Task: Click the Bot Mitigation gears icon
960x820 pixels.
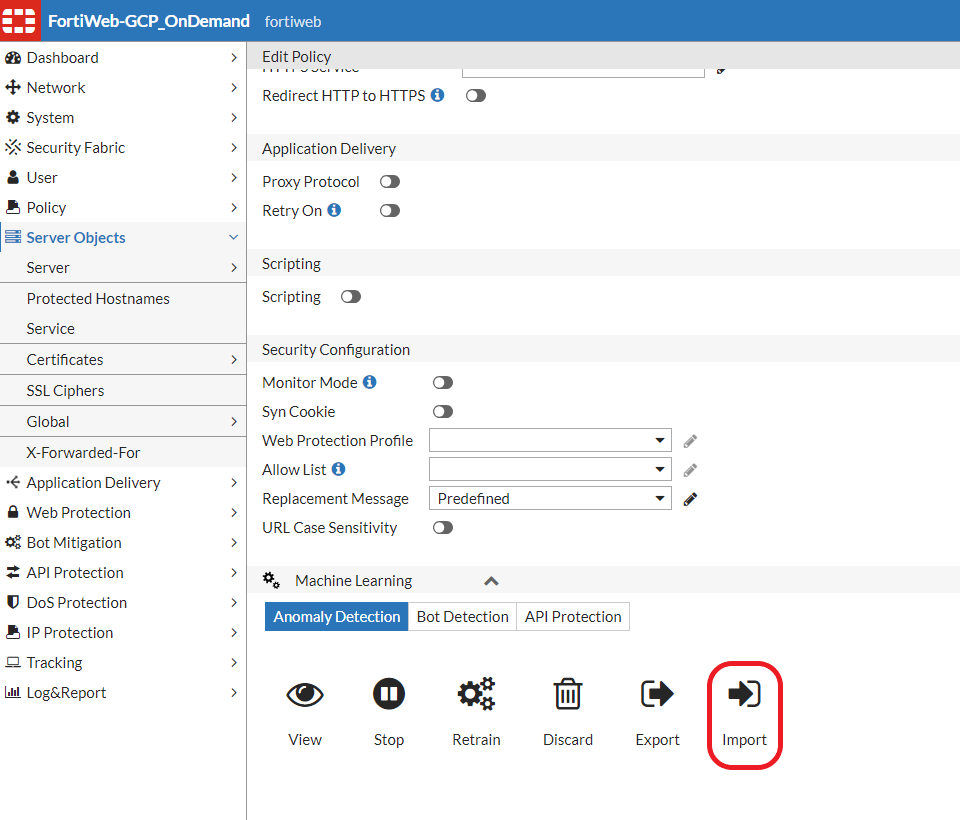Action: tap(13, 542)
